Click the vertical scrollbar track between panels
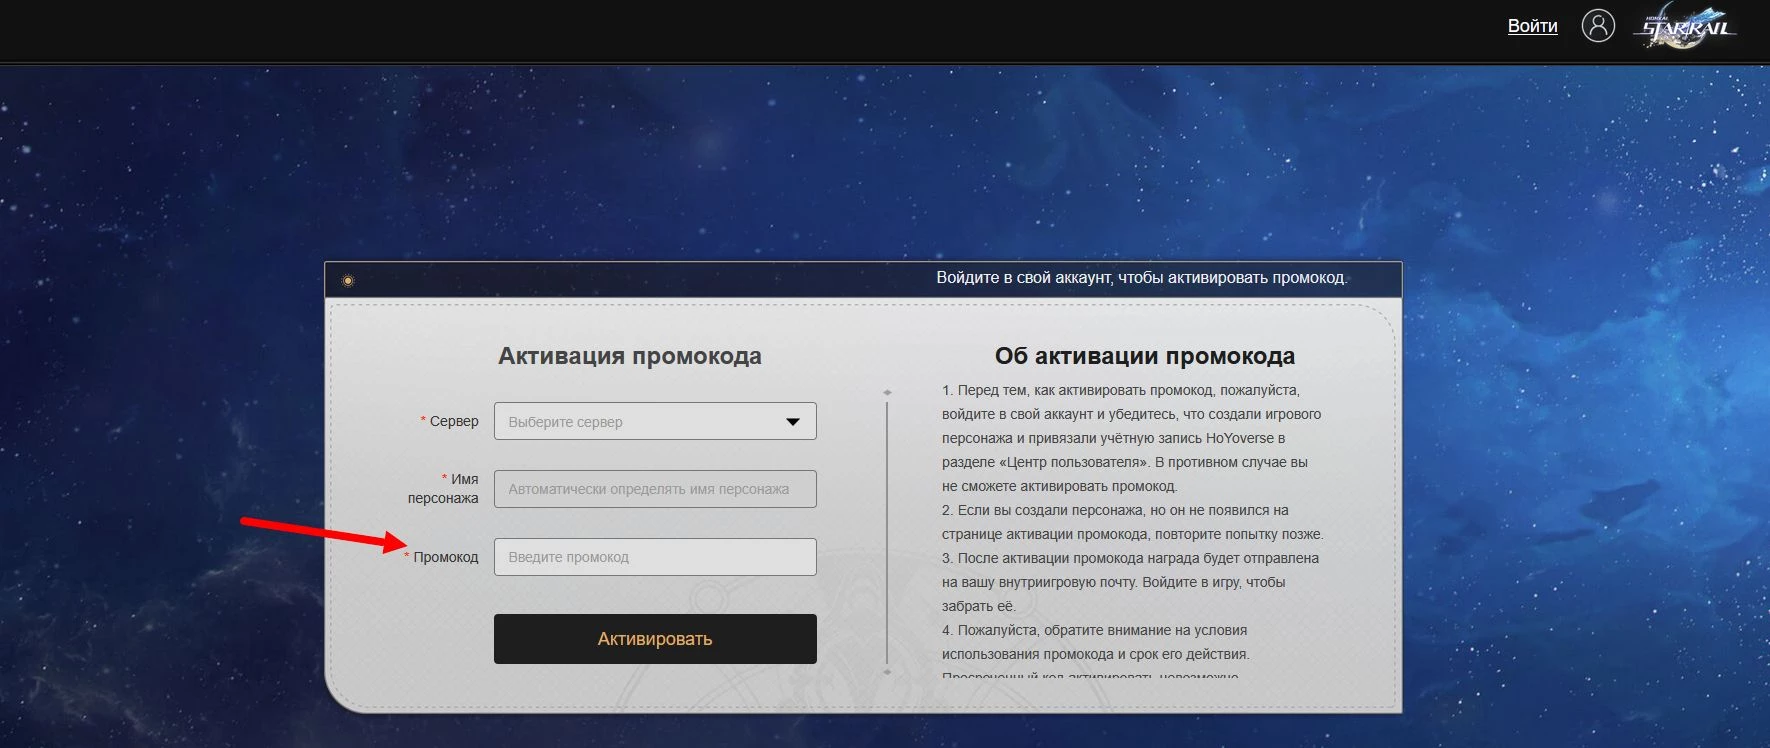The height and width of the screenshot is (748, 1770). pos(887,530)
